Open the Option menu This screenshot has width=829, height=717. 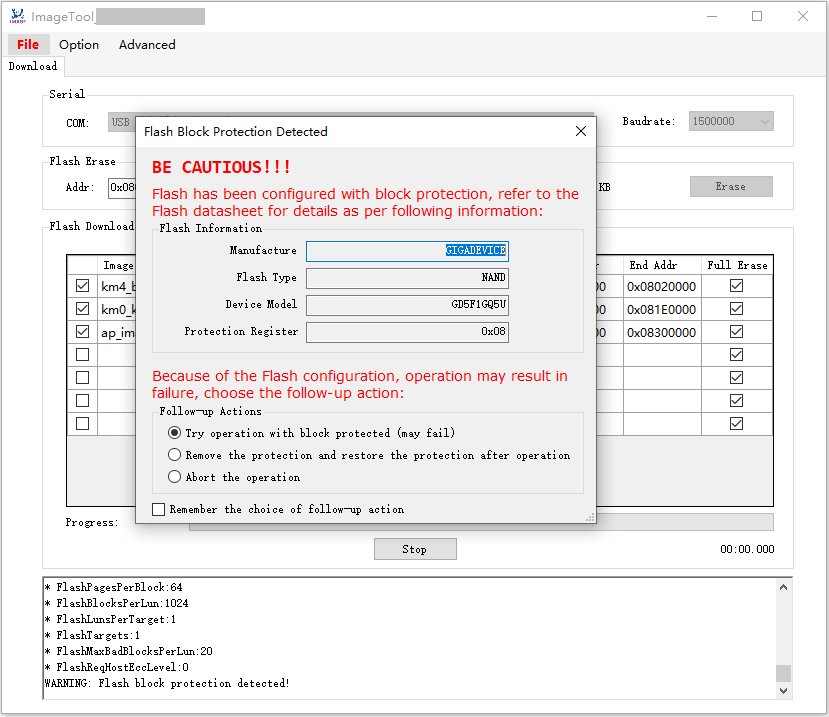point(79,44)
